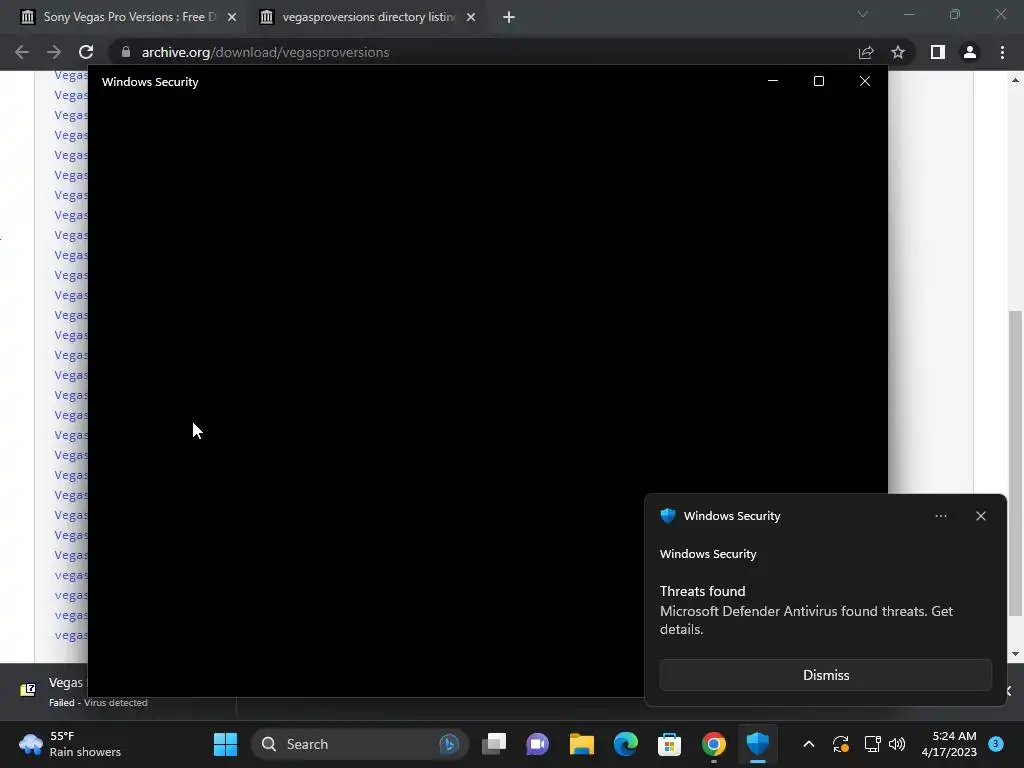This screenshot has height=768, width=1024.
Task: Open tab search dropdown chevron
Action: 863,14
